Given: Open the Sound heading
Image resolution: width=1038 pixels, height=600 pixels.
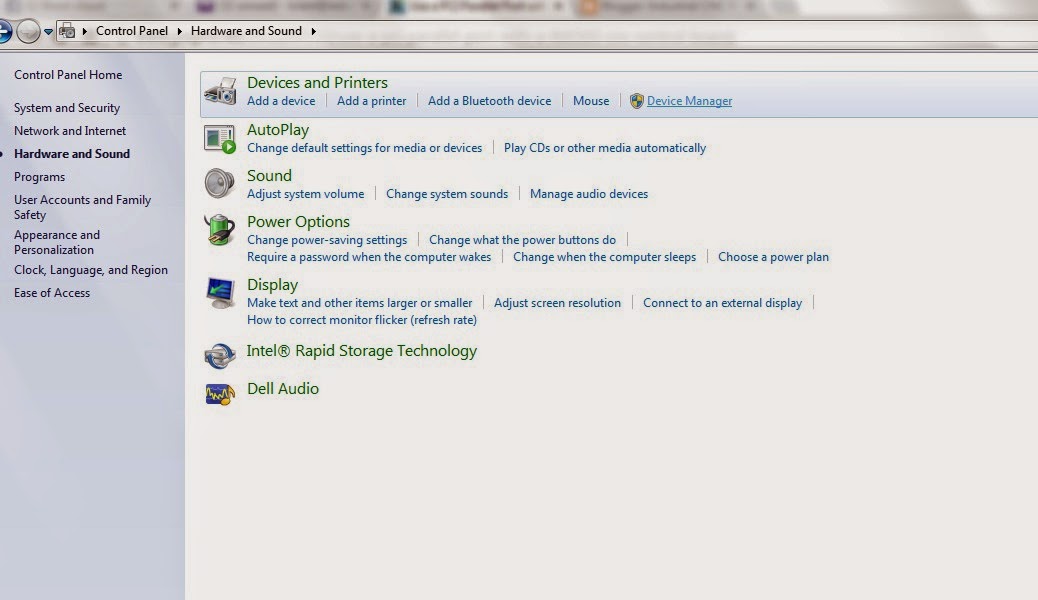Looking at the screenshot, I should (x=269, y=175).
